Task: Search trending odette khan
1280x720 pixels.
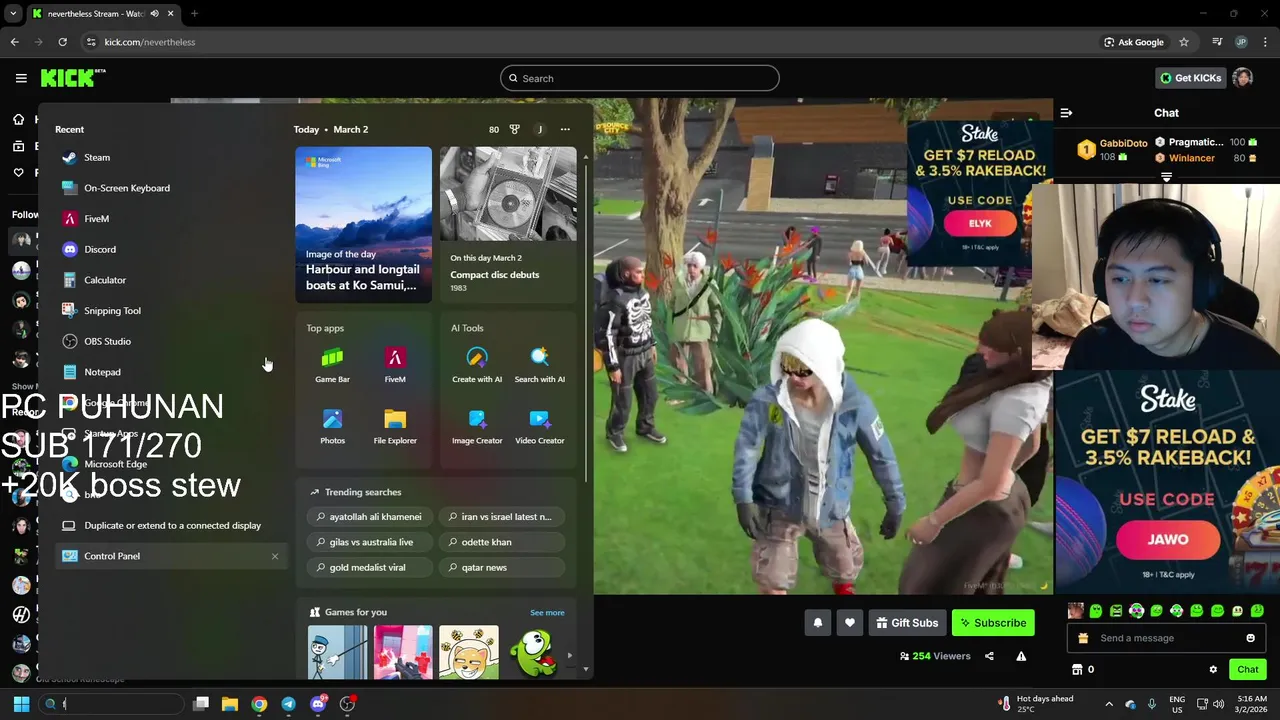Action: pyautogui.click(x=501, y=542)
